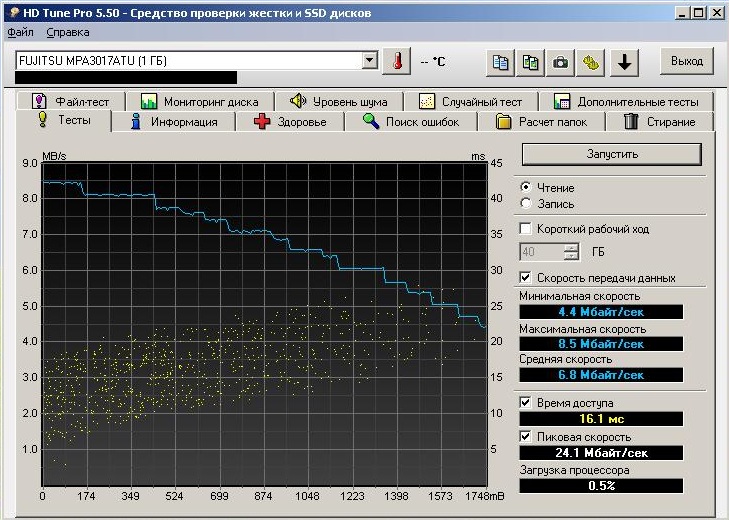
Task: Click the copy screenshot to clipboard icon
Action: coord(530,62)
